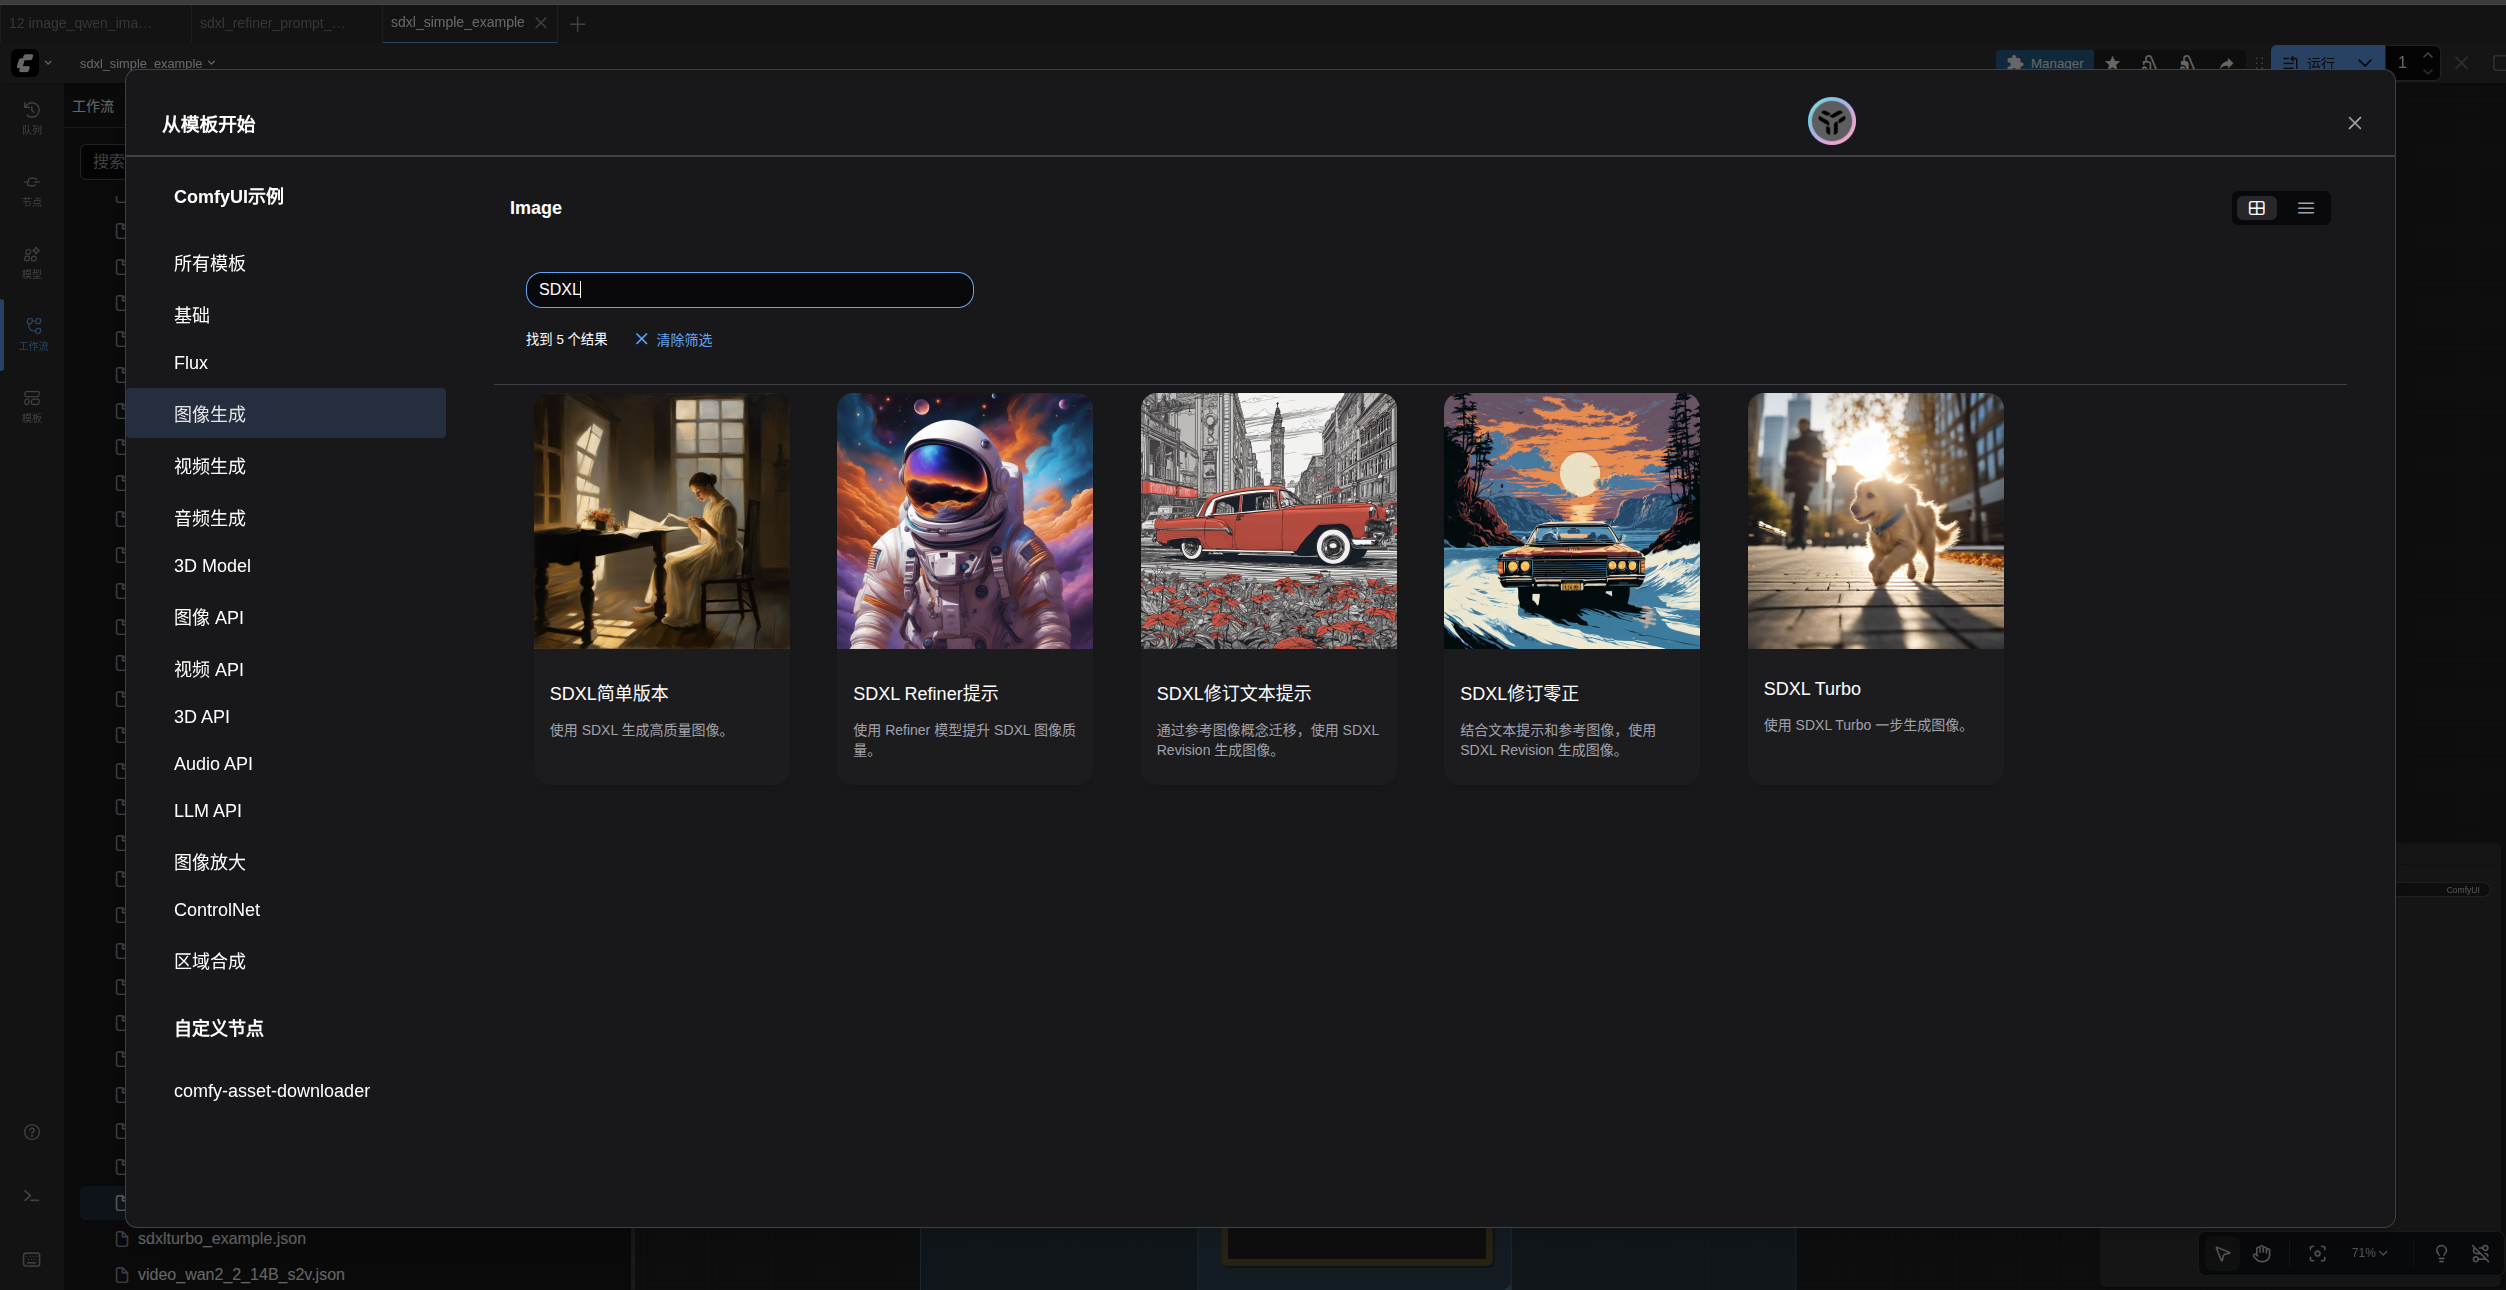Activate the hand pan tool

[x=2262, y=1253]
